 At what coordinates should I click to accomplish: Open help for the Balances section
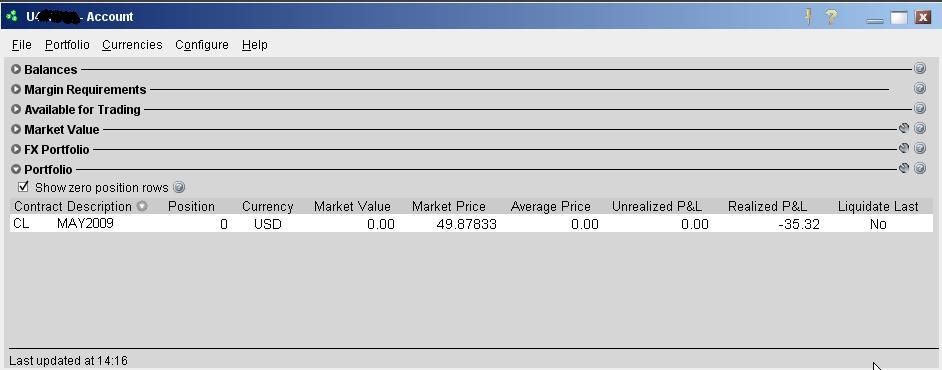click(x=920, y=68)
